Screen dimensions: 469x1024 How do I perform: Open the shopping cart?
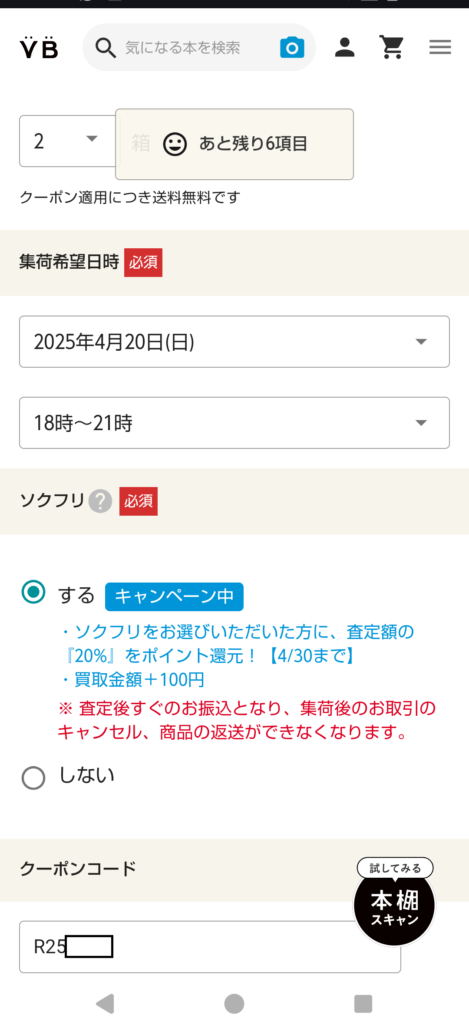pos(391,47)
